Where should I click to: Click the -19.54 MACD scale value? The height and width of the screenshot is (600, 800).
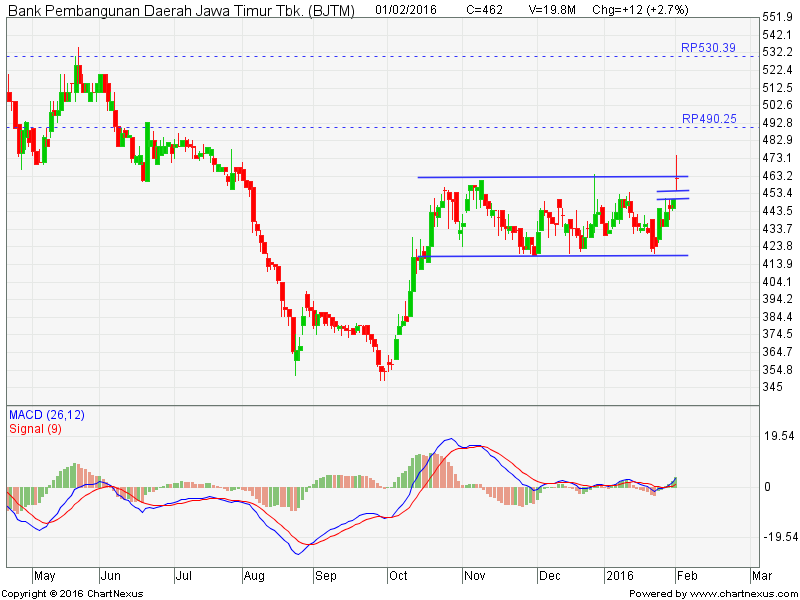(x=778, y=537)
